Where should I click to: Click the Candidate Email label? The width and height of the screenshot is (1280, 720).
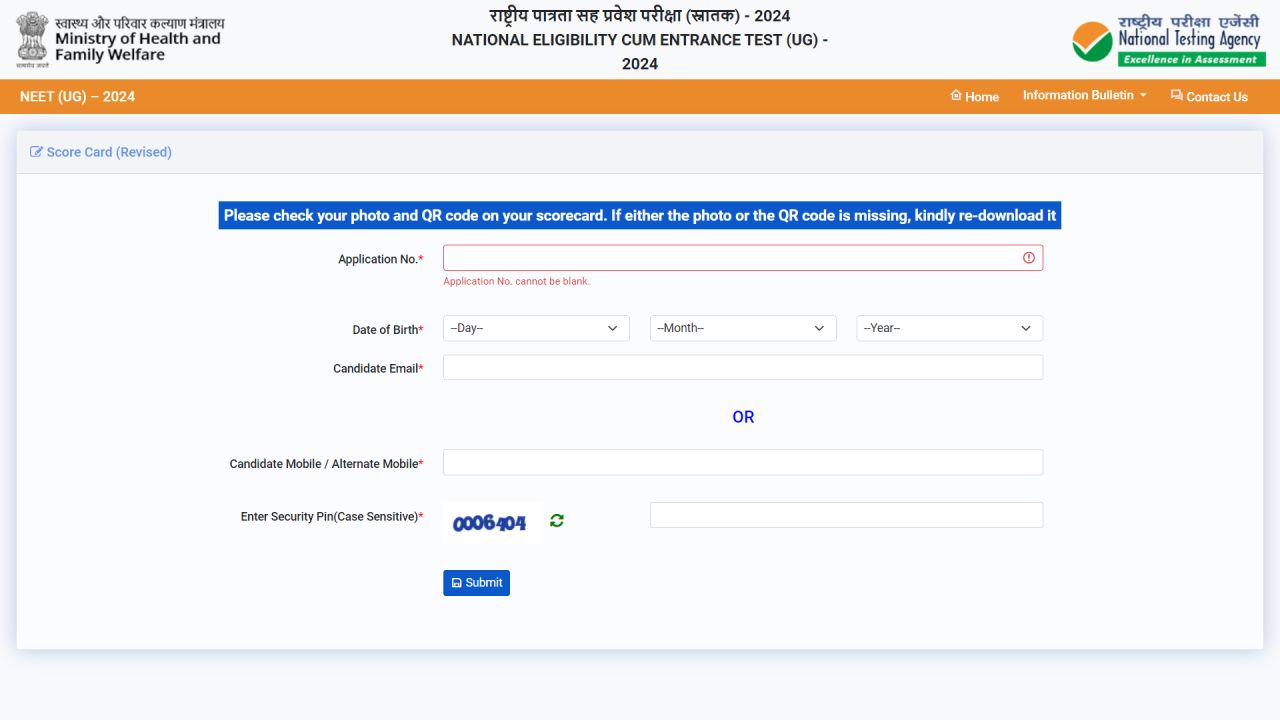378,369
